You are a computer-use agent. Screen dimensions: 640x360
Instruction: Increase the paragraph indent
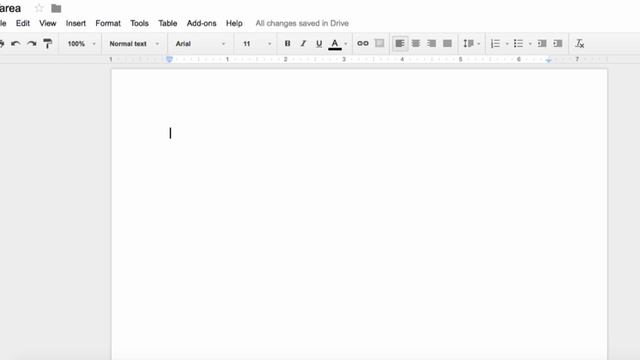[558, 43]
